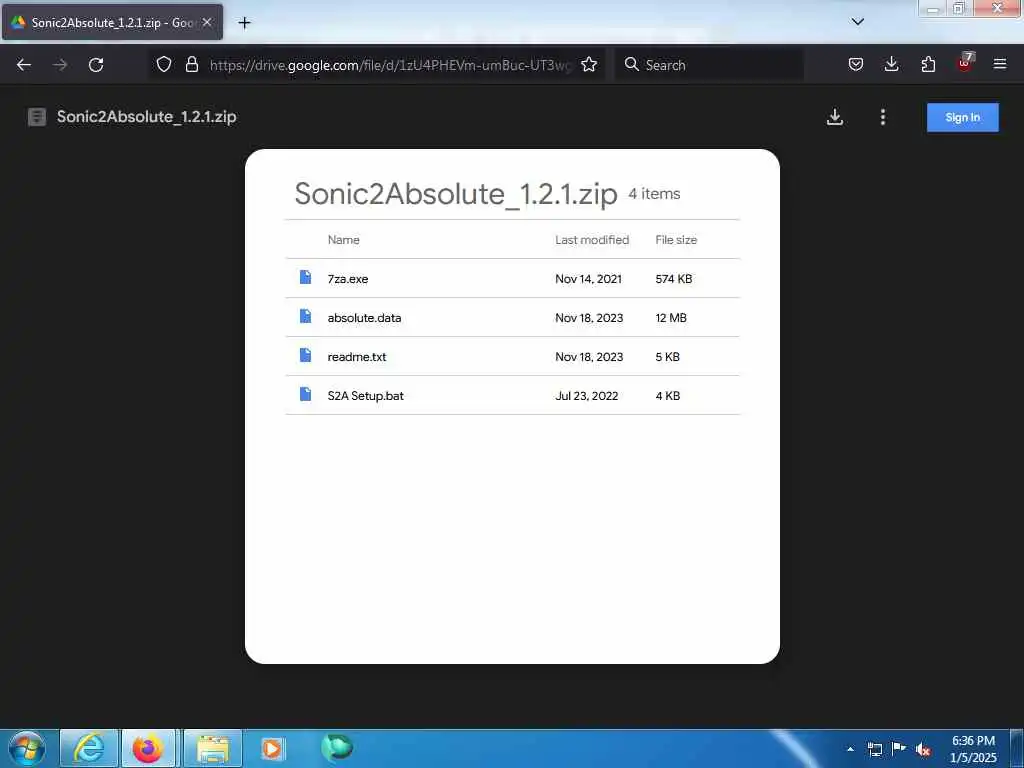The image size is (1024, 768).
Task: Click the Last modified column header
Action: click(592, 240)
